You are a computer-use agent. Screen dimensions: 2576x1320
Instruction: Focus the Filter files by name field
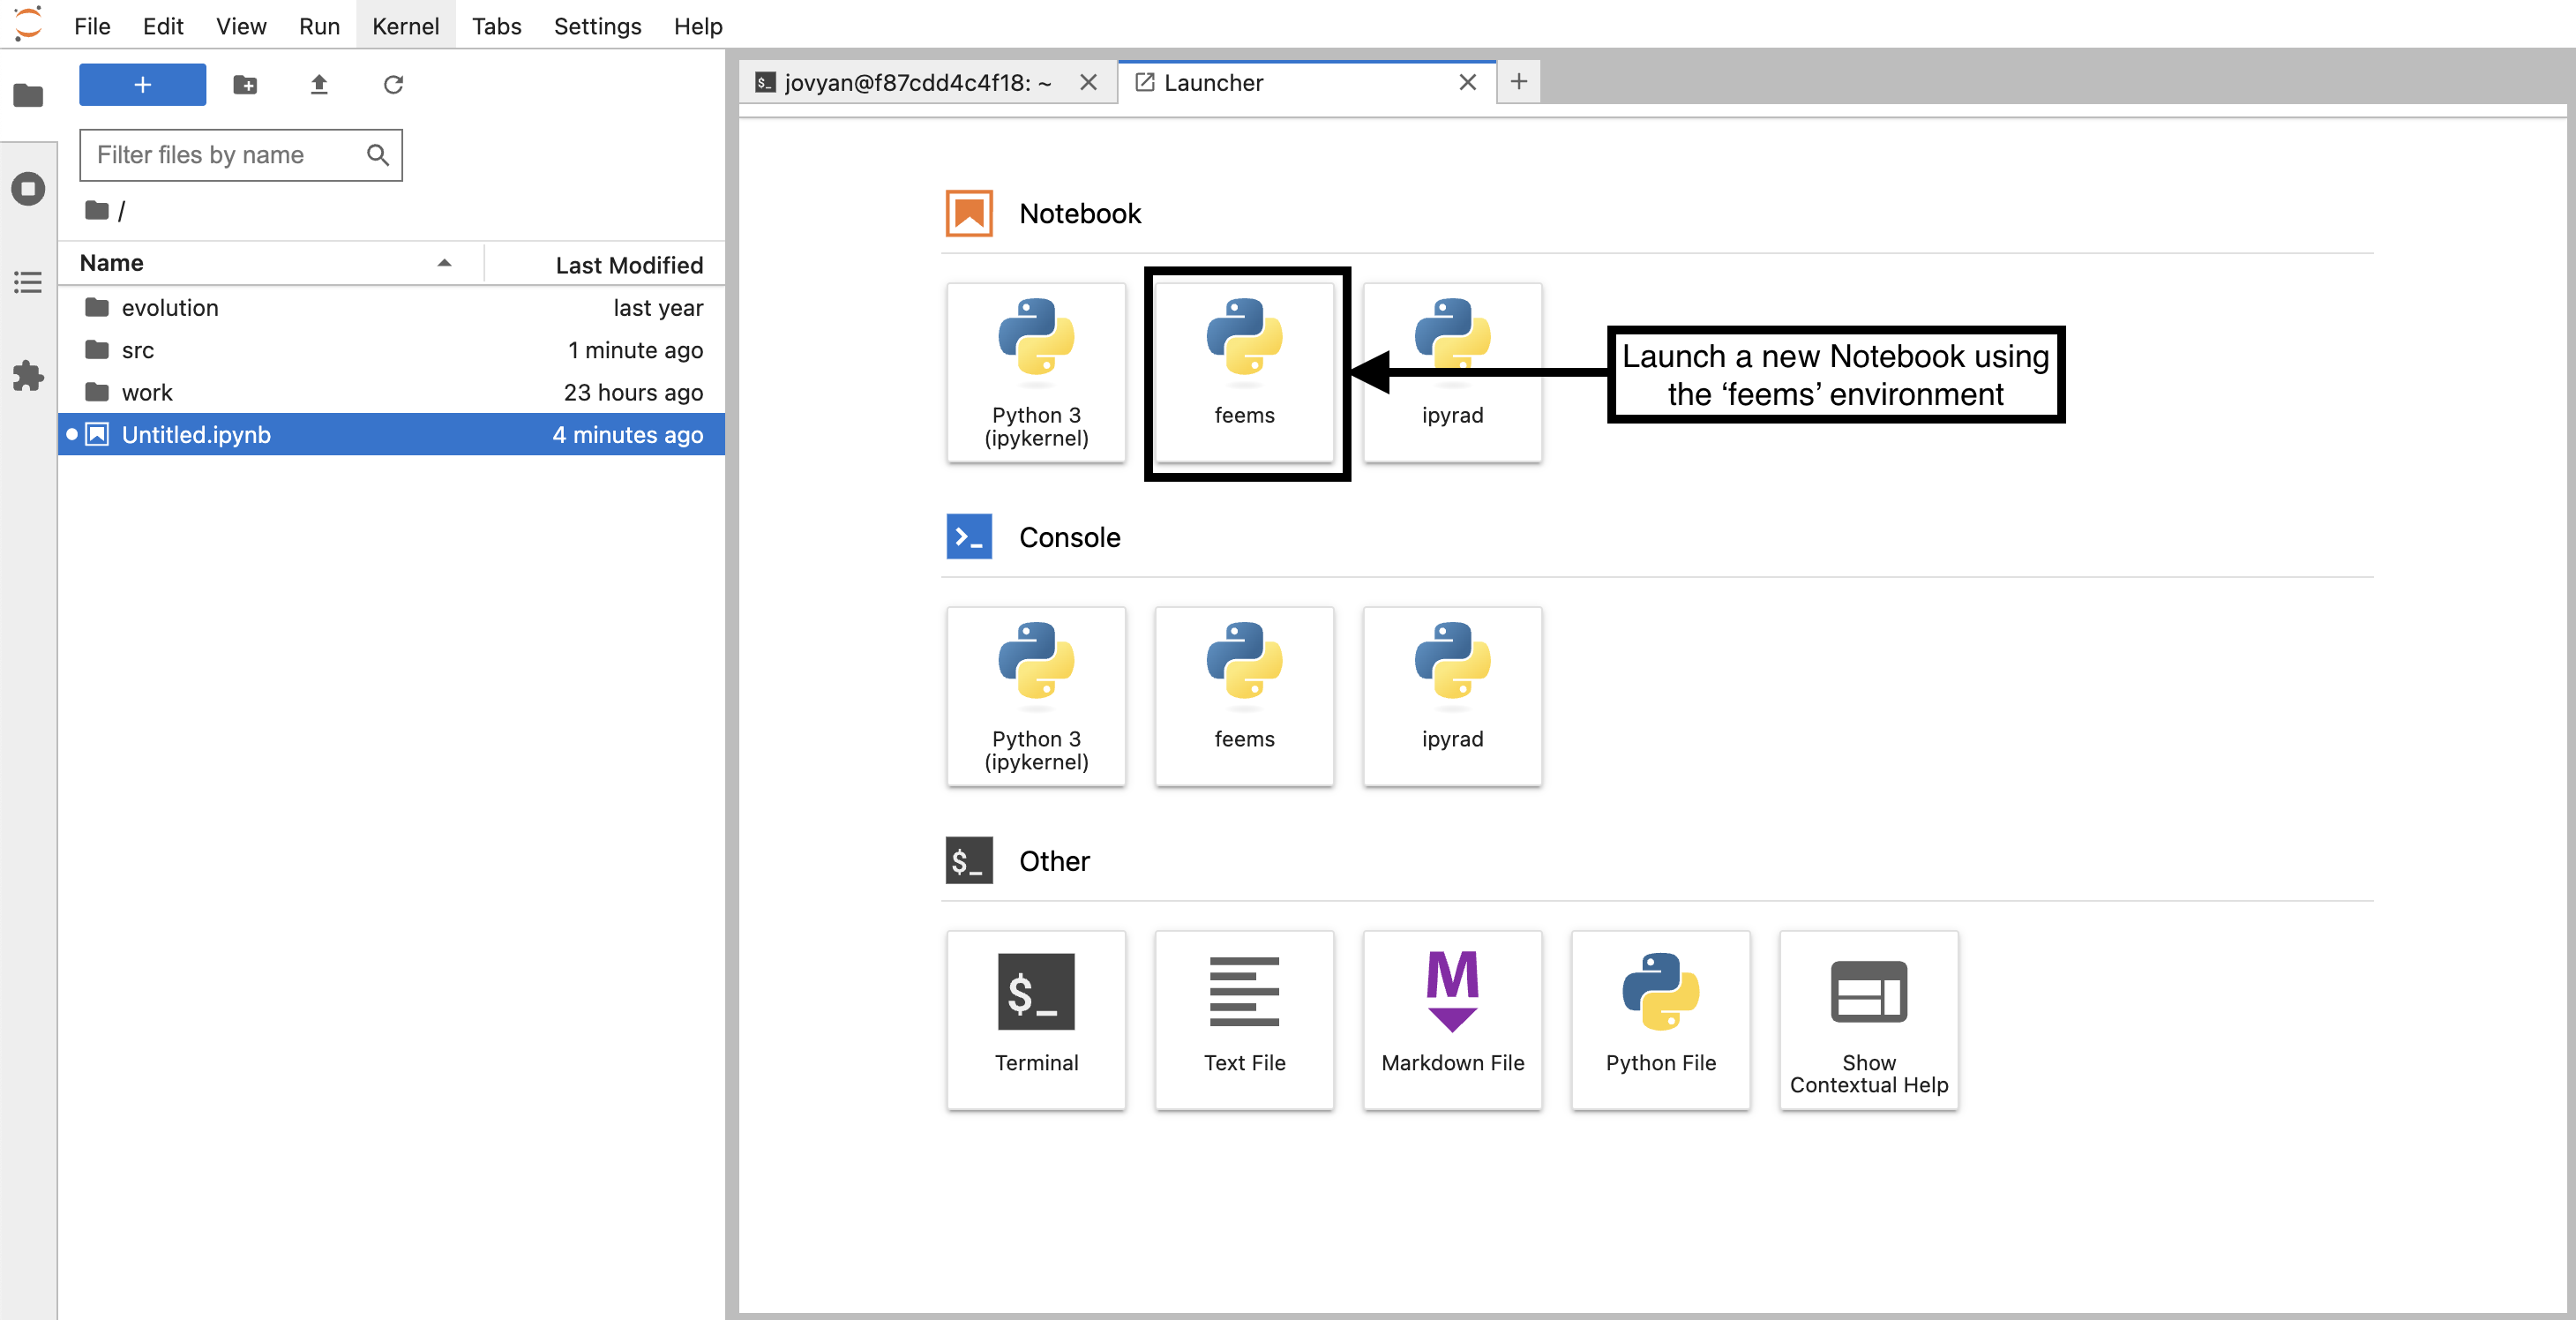tap(240, 155)
